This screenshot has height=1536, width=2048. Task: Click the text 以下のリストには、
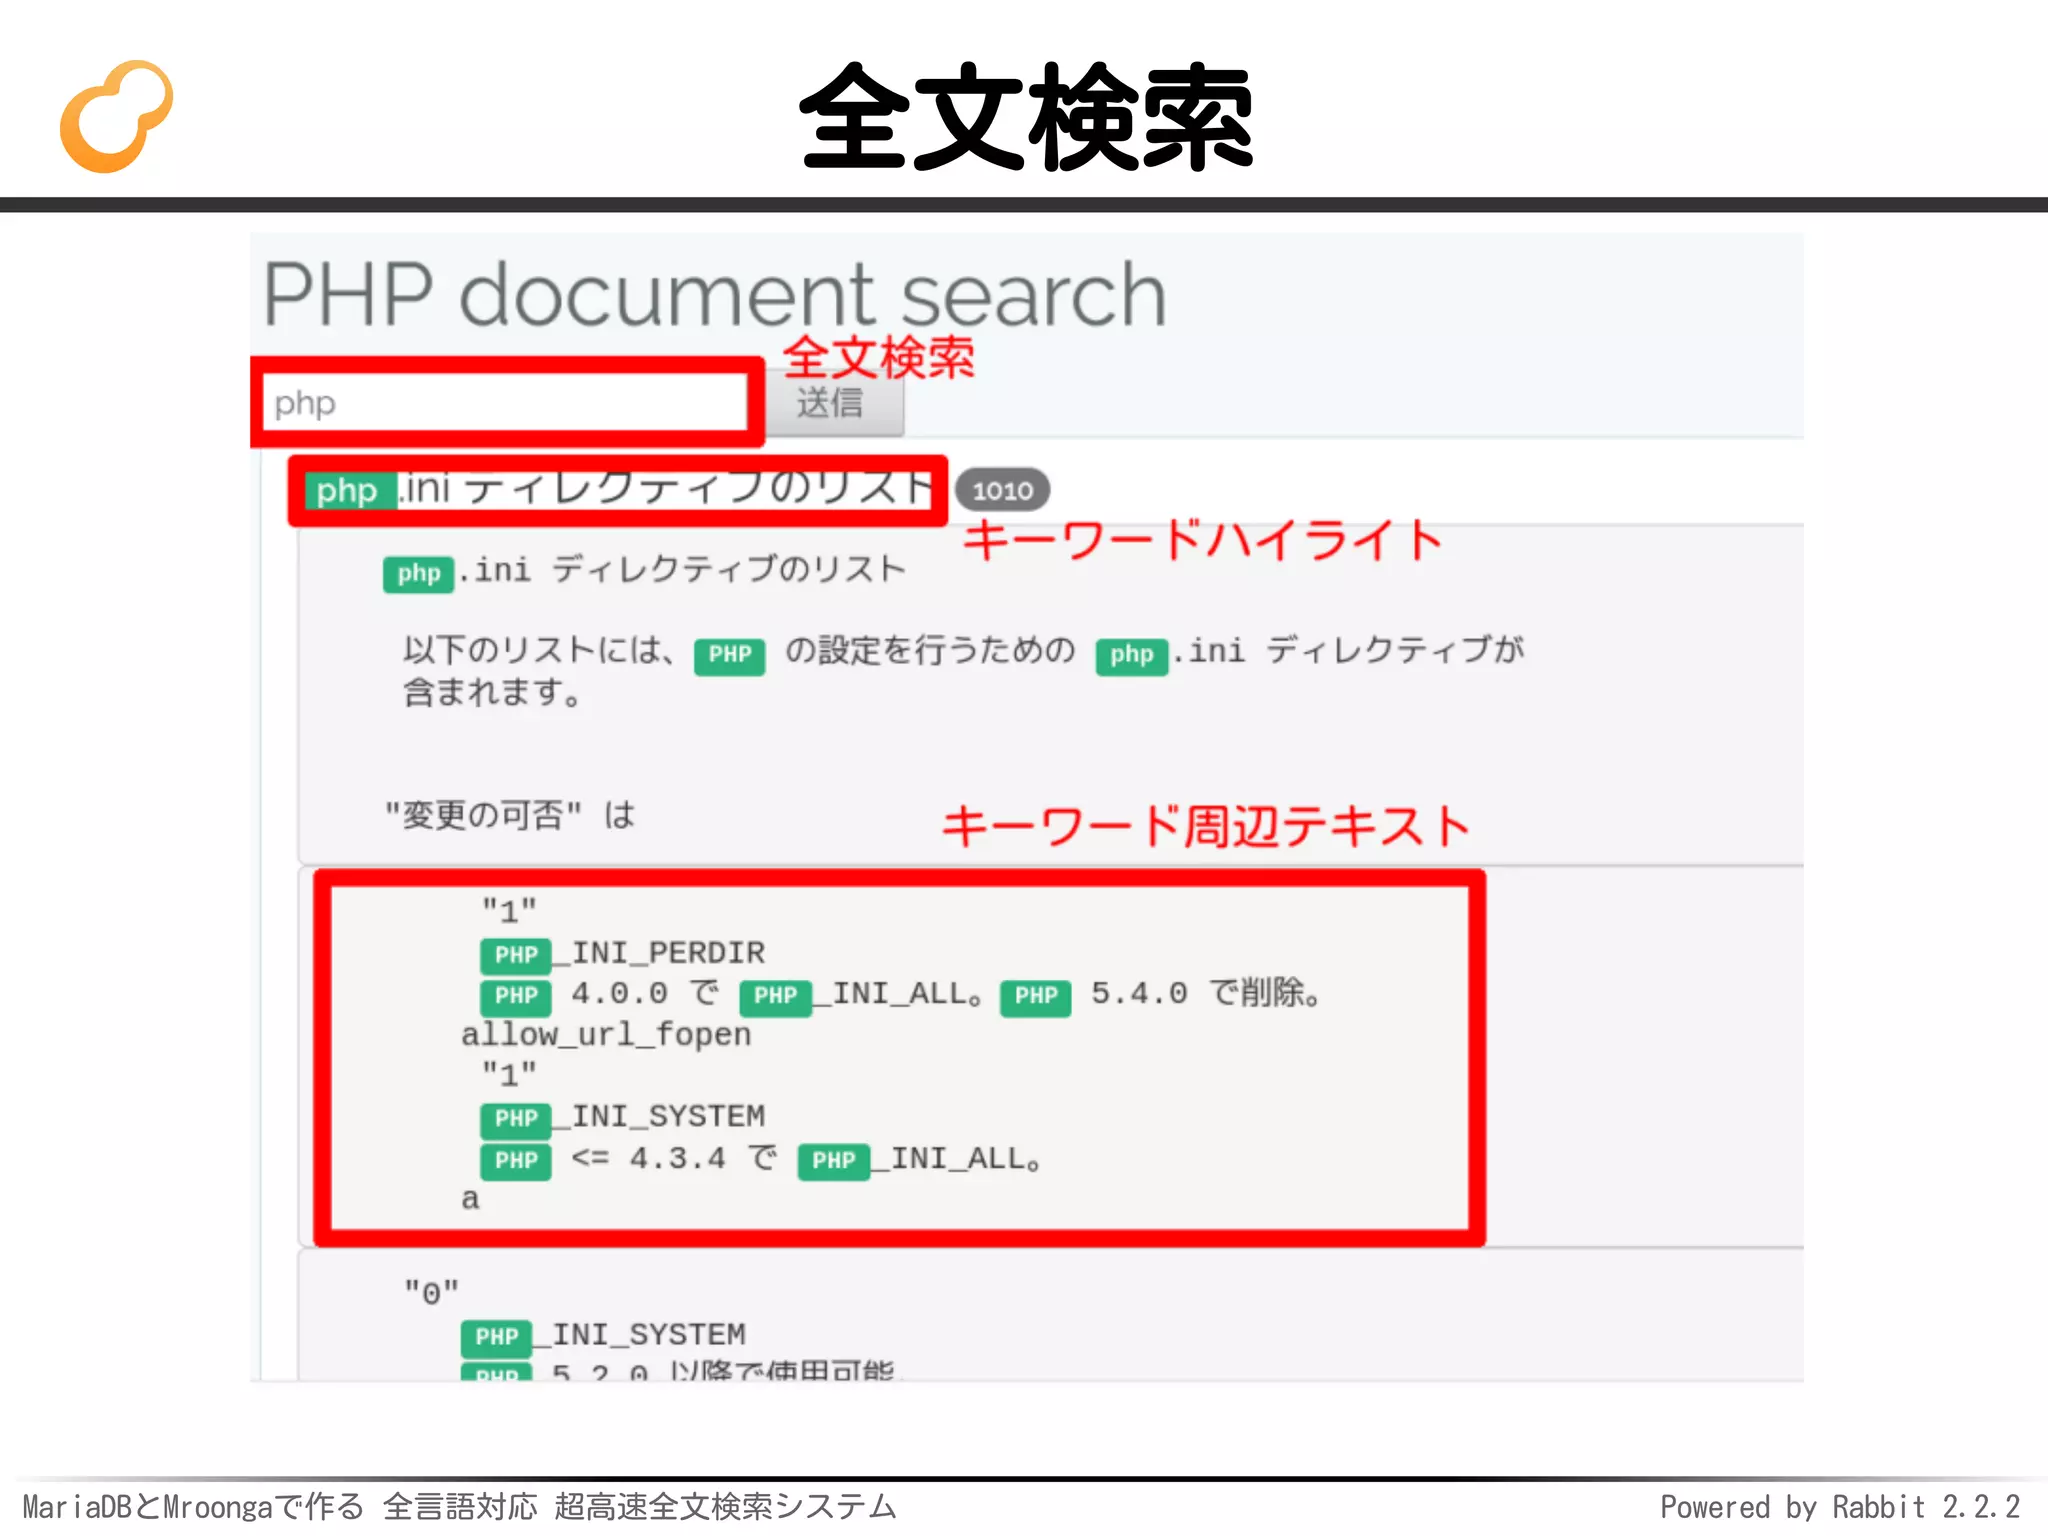click(x=540, y=651)
